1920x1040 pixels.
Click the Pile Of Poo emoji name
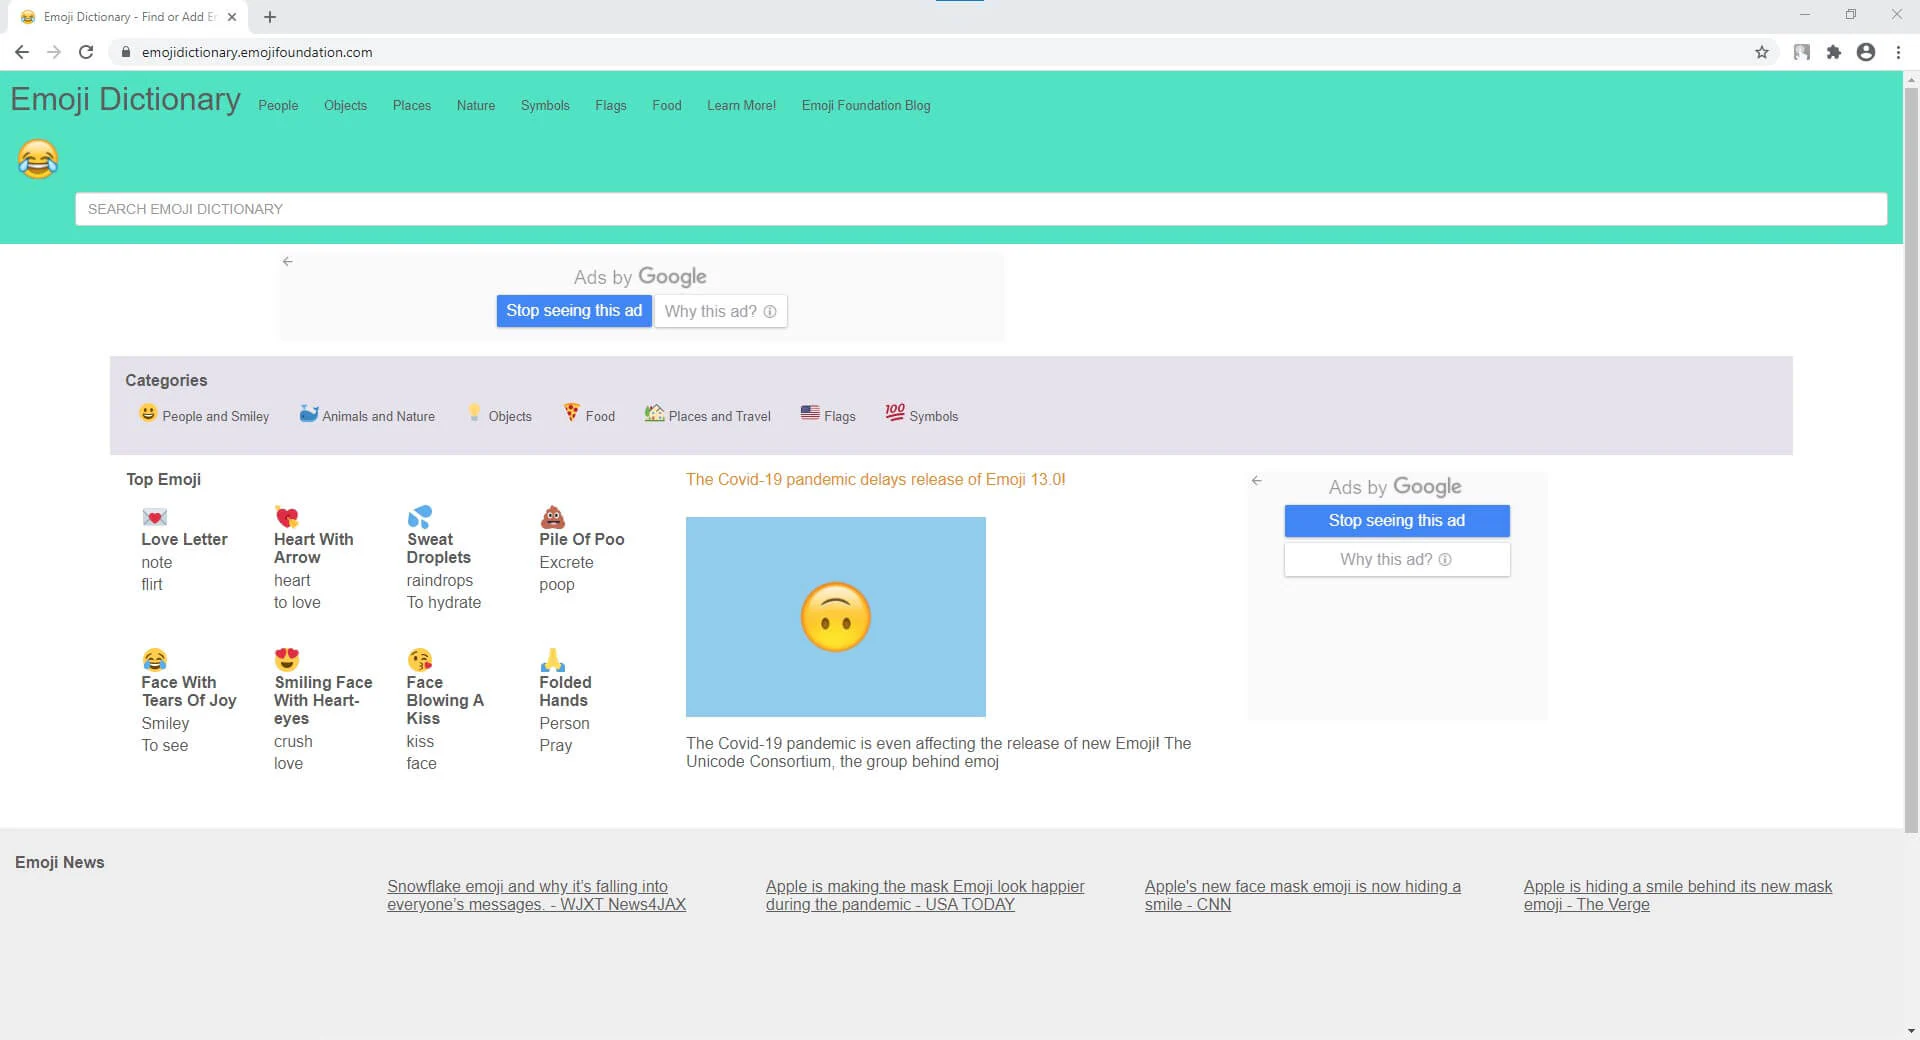(x=582, y=539)
